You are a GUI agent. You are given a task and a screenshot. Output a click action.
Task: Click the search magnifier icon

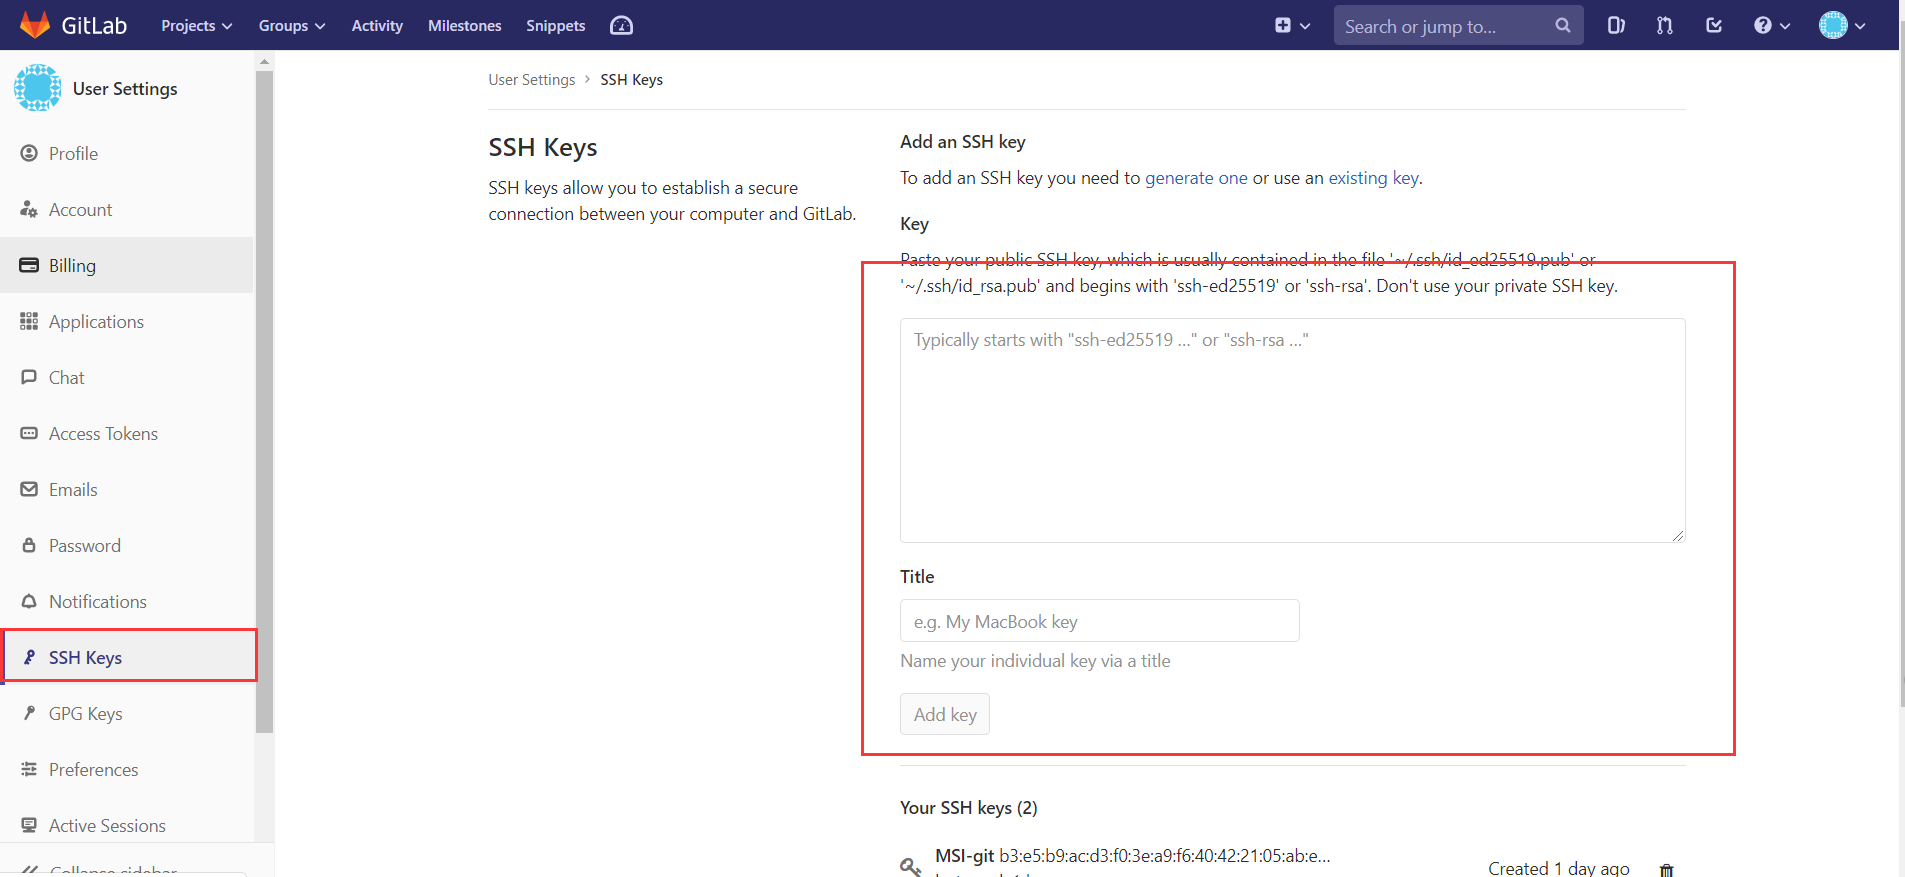click(x=1563, y=25)
